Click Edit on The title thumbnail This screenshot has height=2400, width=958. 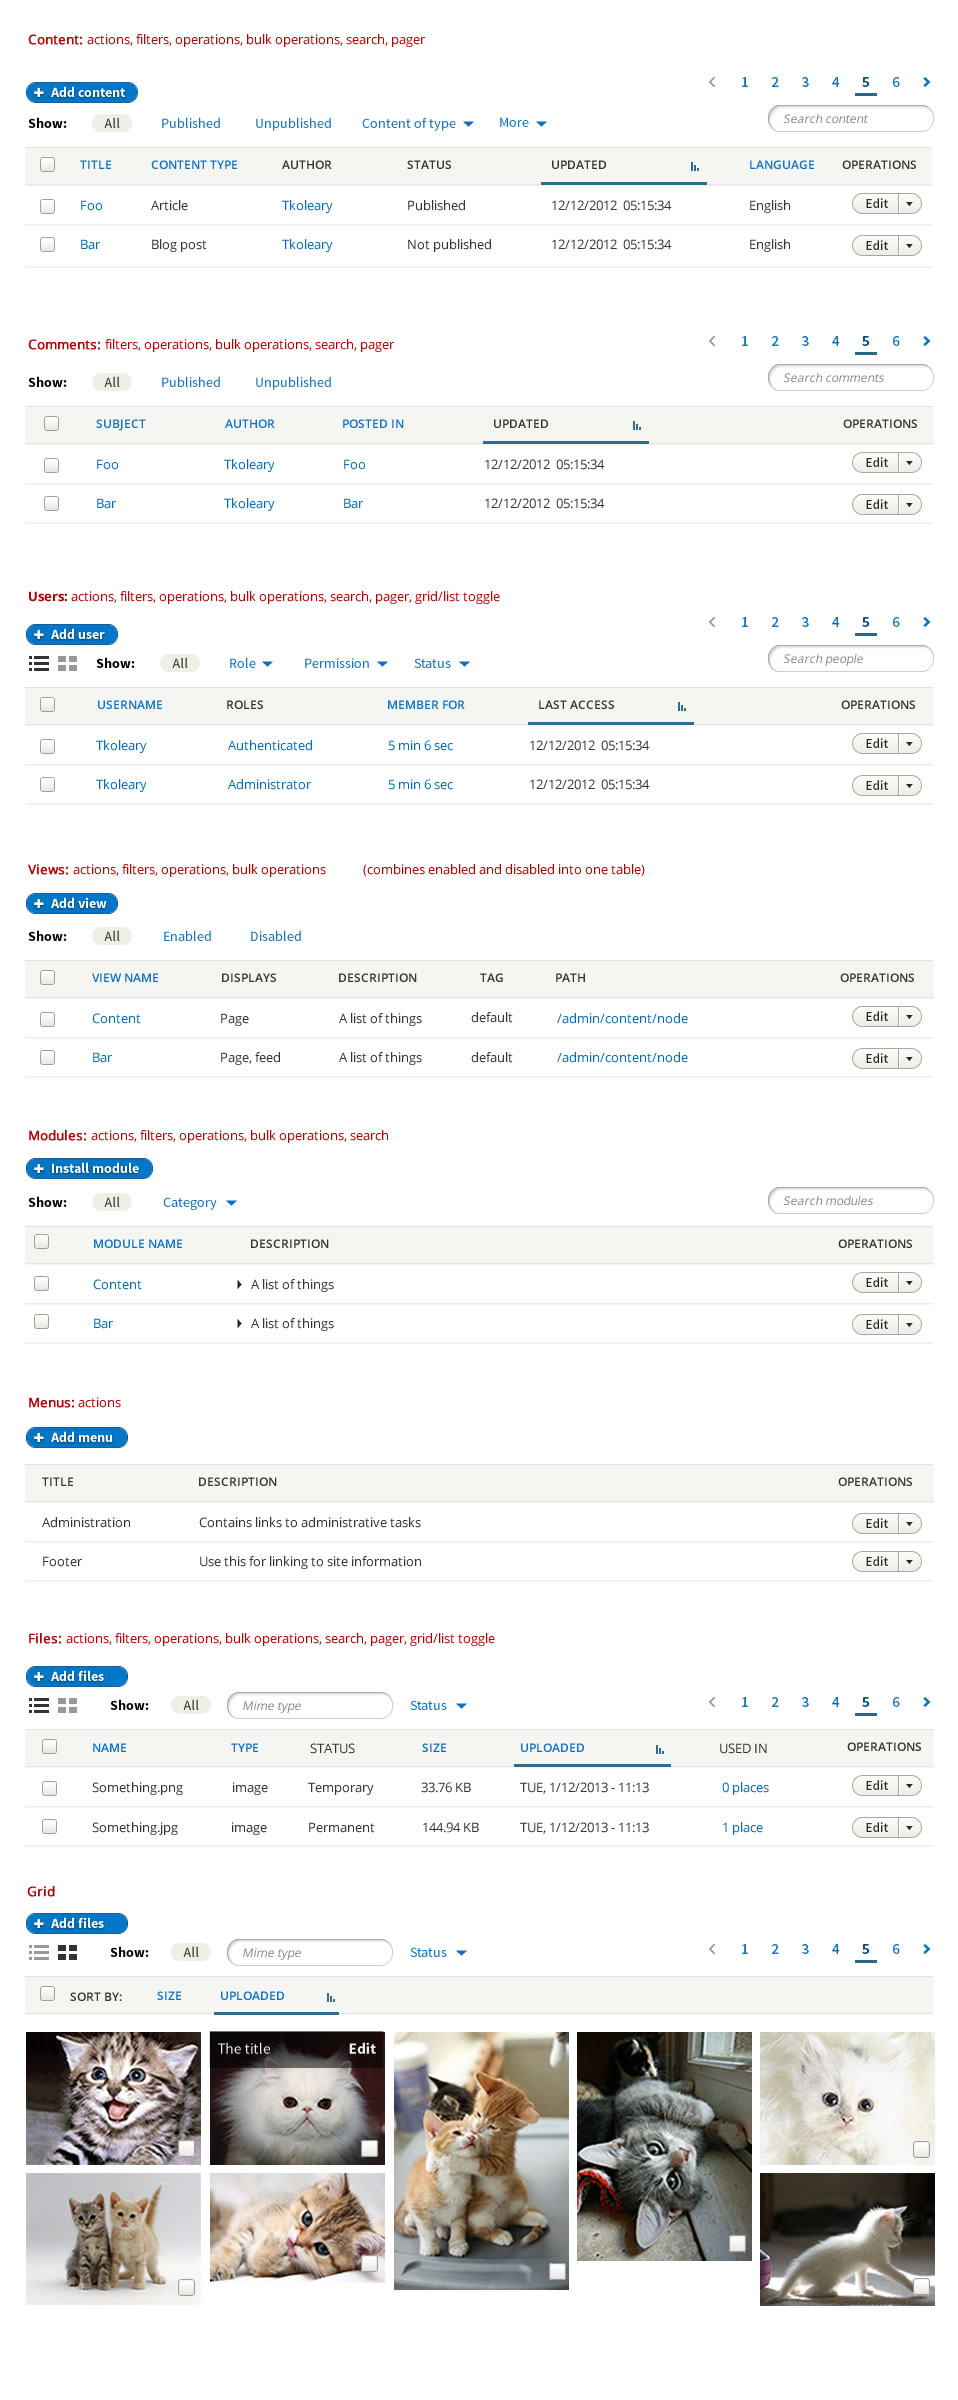coord(362,2048)
